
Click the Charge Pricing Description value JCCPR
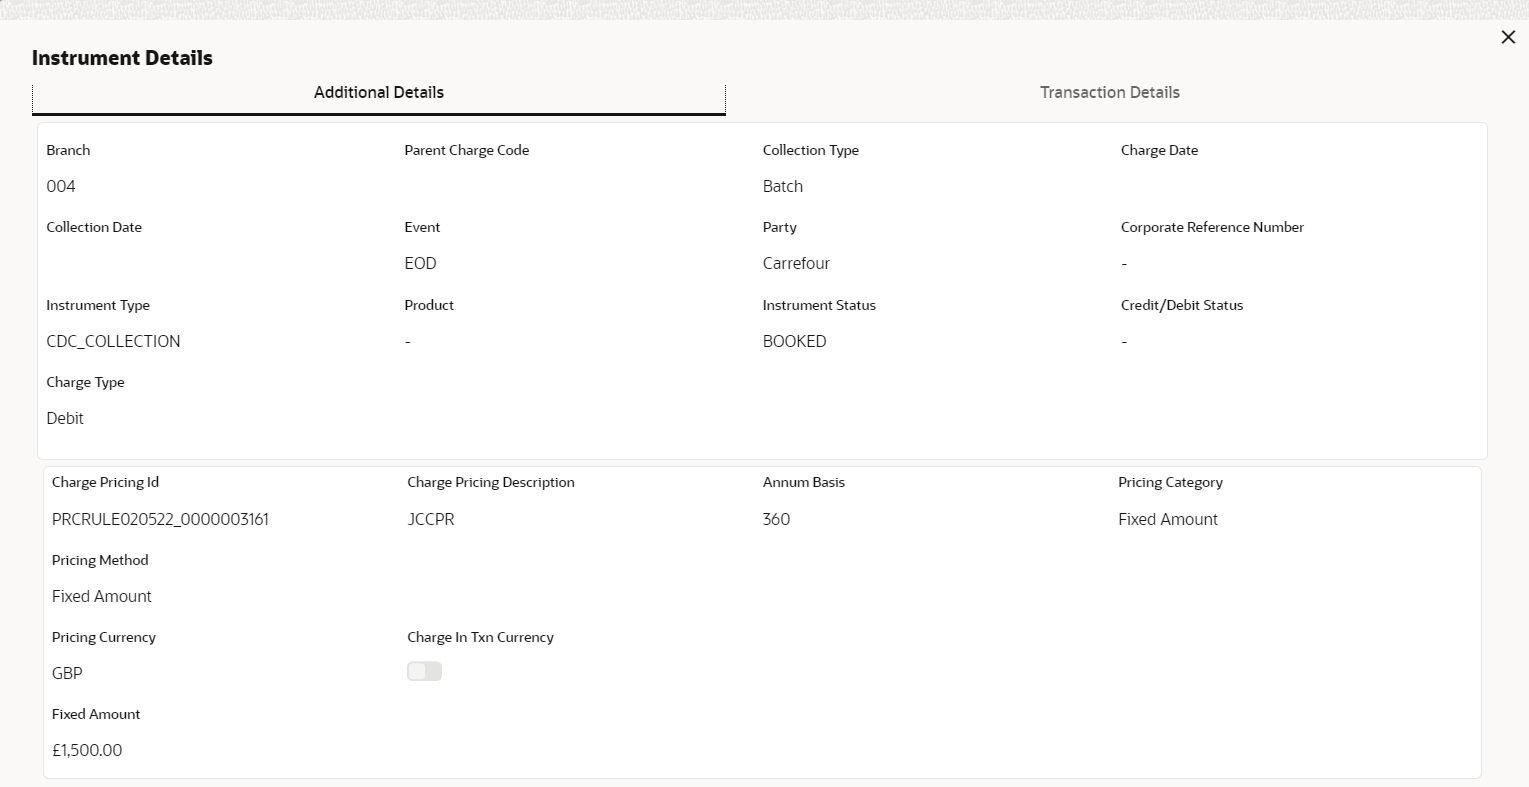point(430,519)
